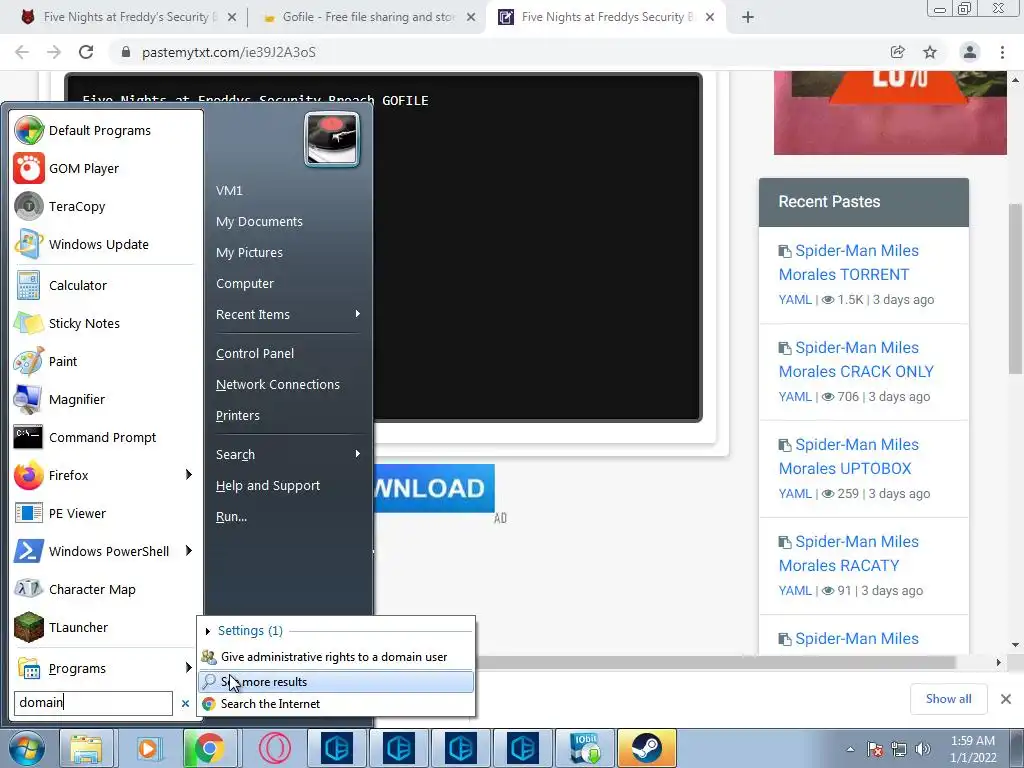Clear the search text with the X
This screenshot has height=768, width=1024.
185,703
